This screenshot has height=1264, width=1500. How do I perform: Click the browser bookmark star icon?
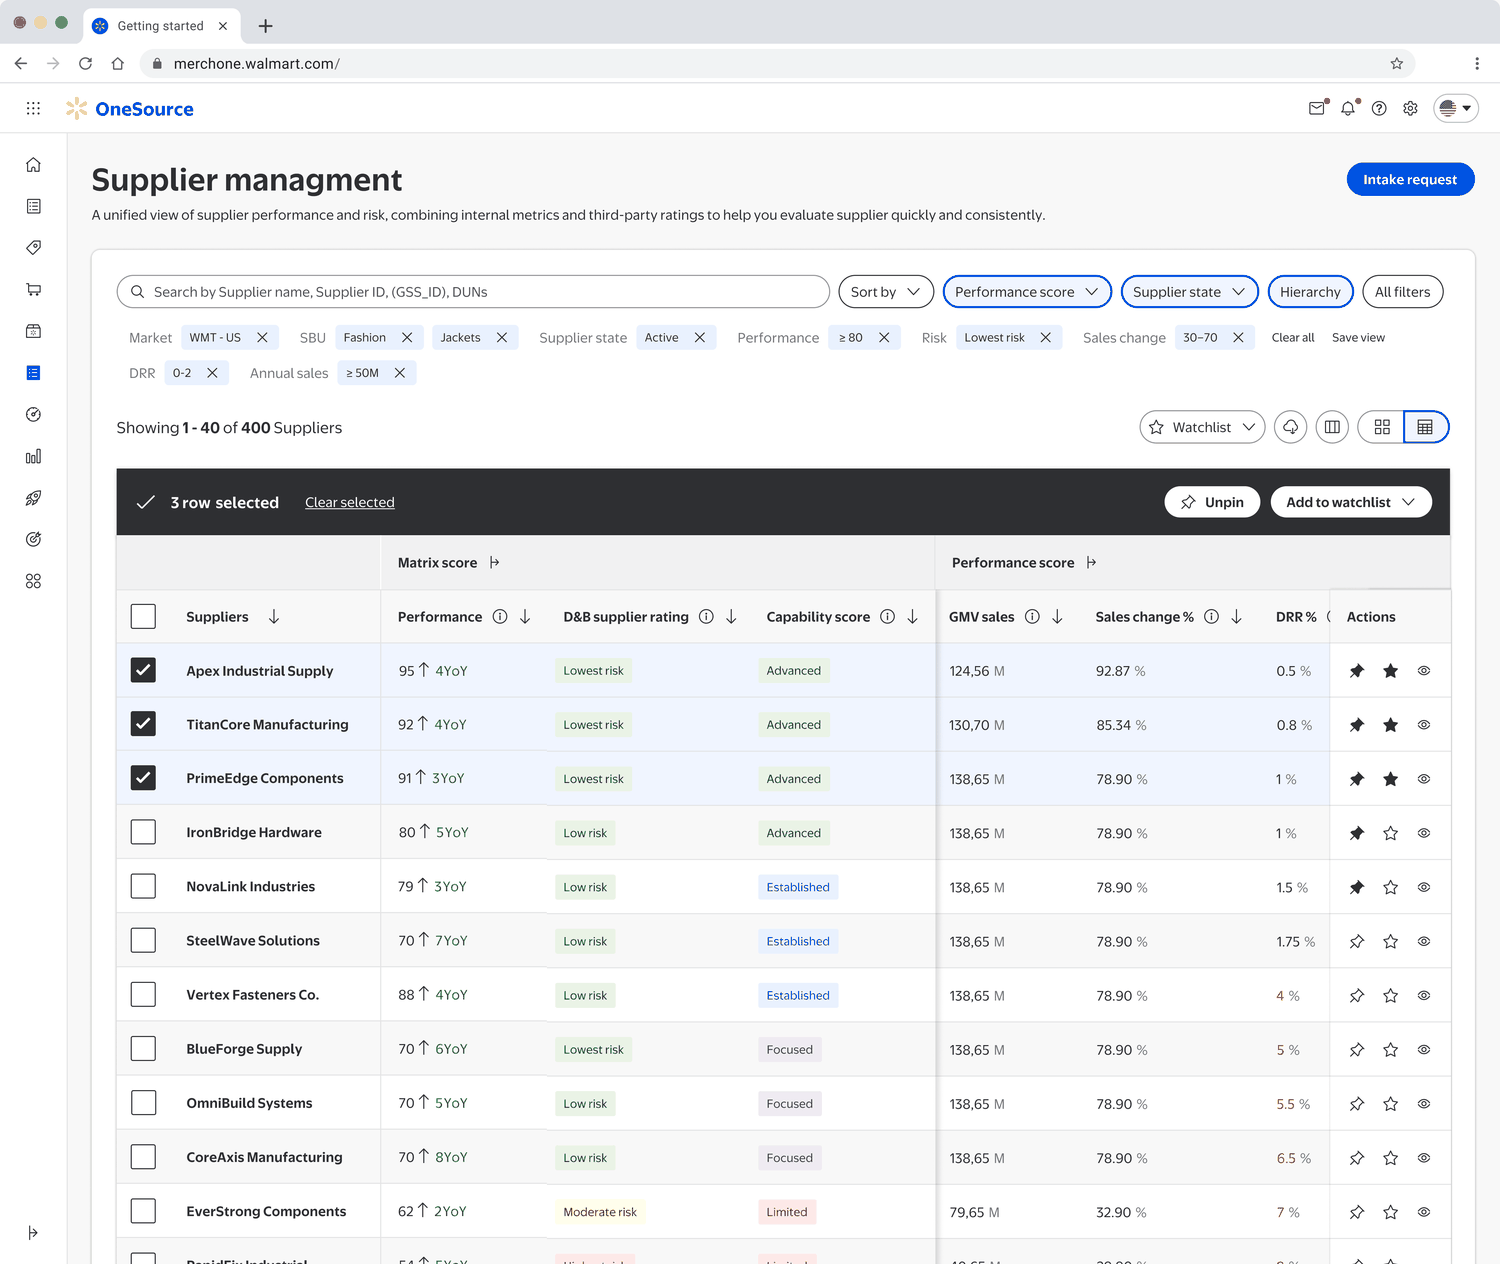click(x=1397, y=64)
